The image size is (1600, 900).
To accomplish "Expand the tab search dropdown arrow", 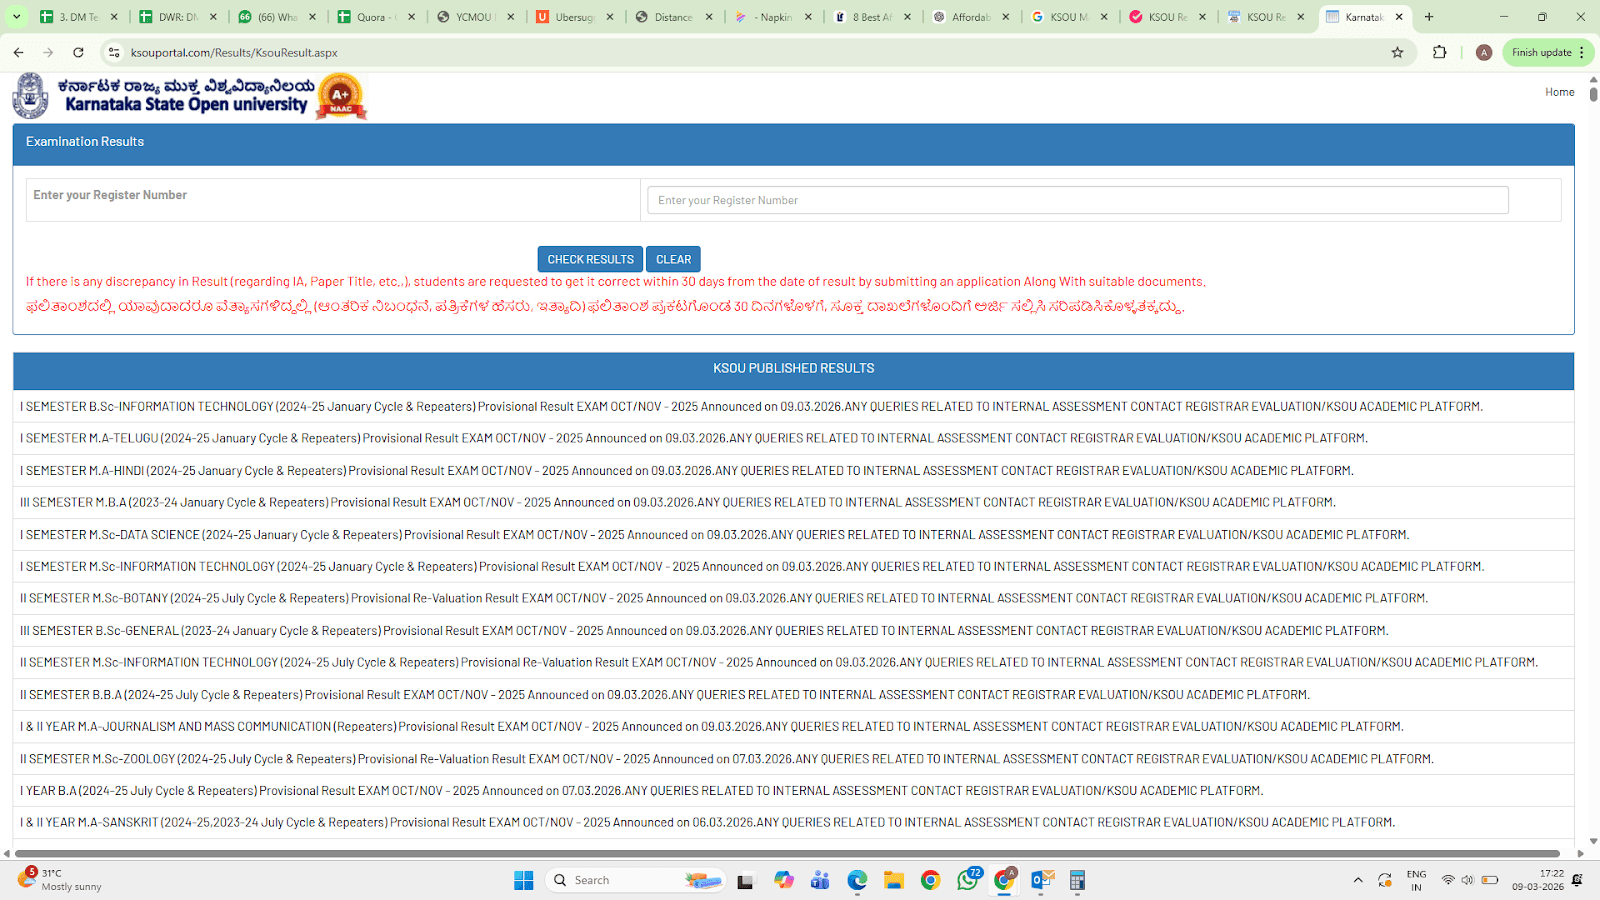I will (16, 17).
